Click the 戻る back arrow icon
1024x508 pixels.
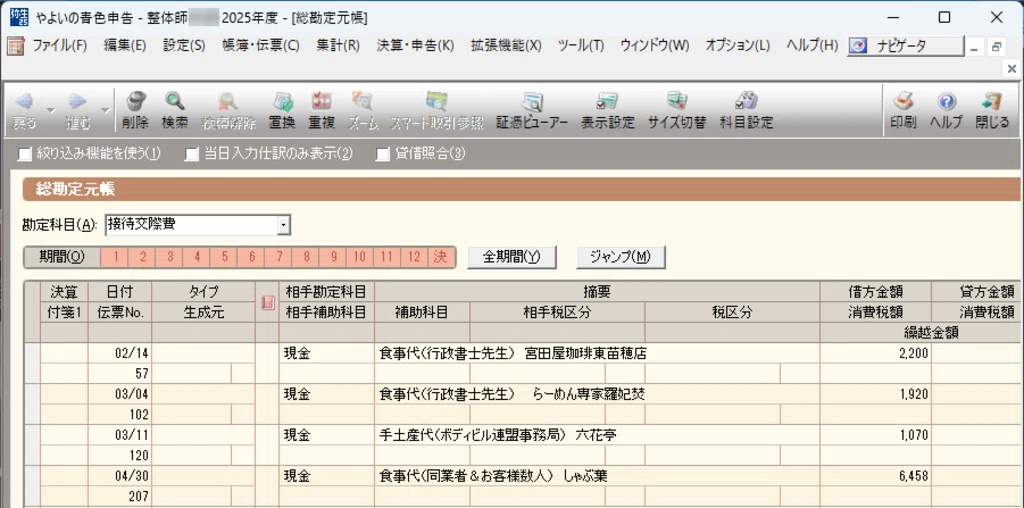pos(25,101)
